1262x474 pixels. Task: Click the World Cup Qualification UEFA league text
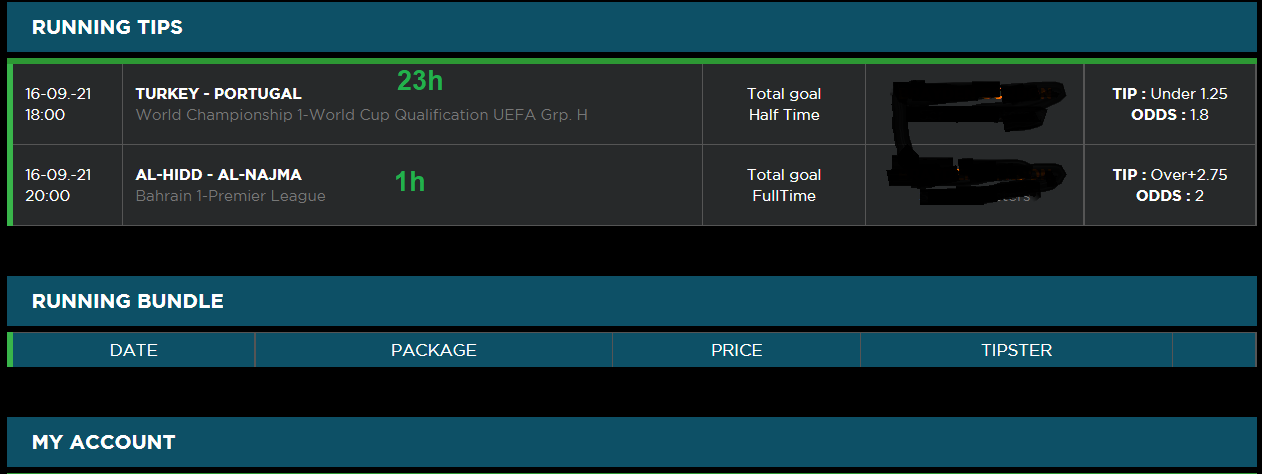(361, 115)
